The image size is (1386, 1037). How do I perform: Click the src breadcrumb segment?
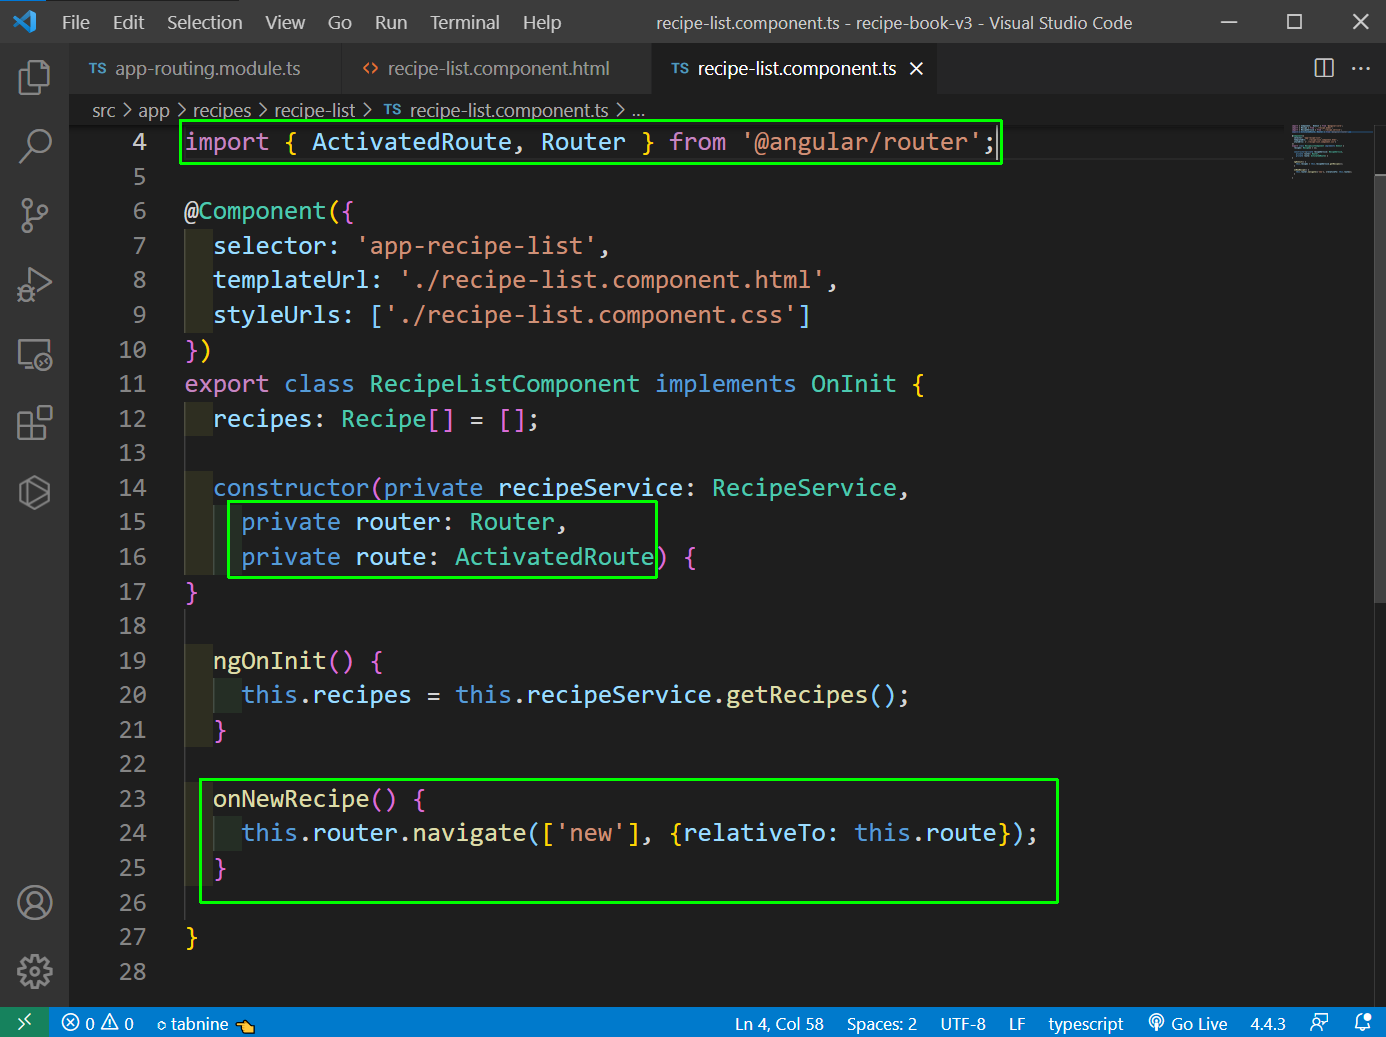(x=104, y=110)
